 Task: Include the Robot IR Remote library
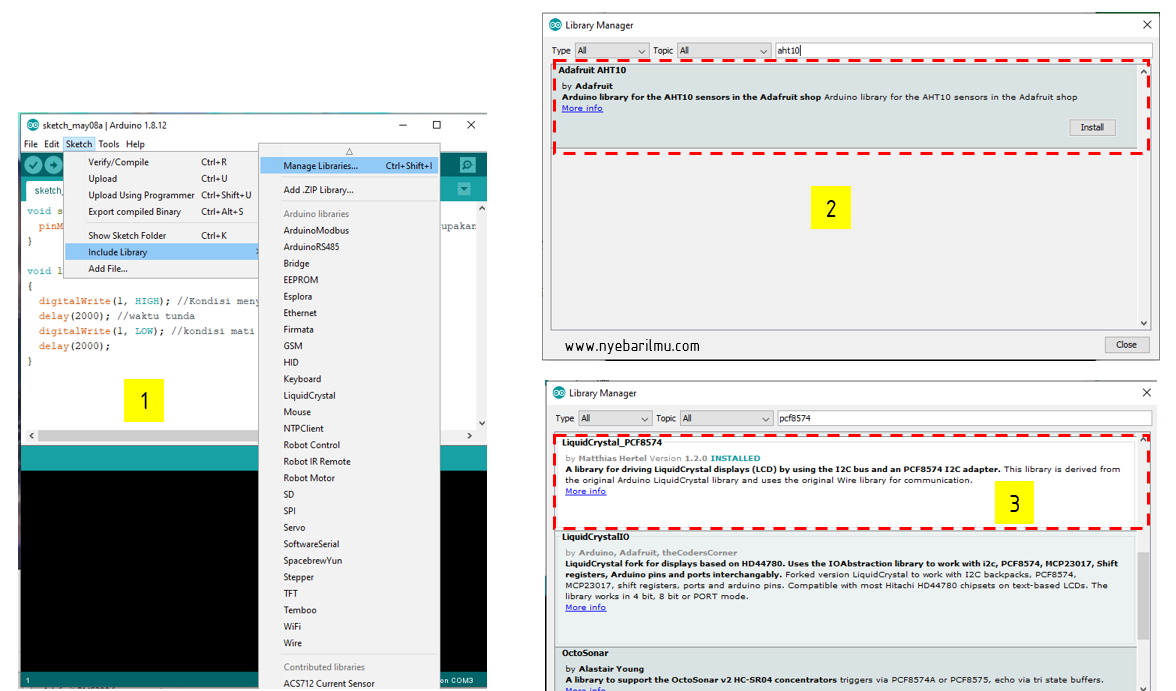click(x=316, y=461)
